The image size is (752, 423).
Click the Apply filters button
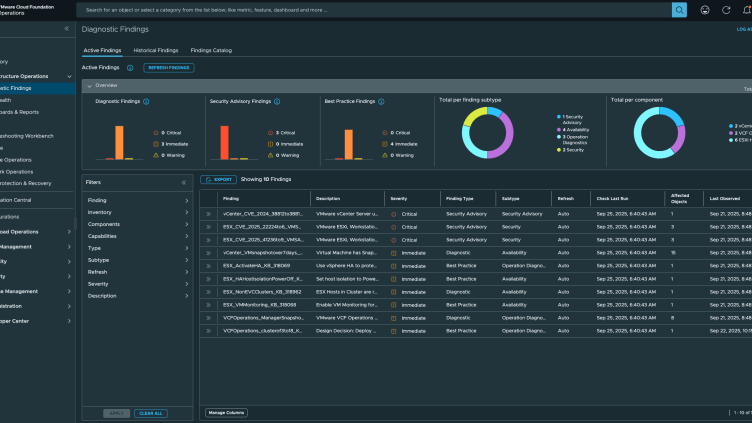(117, 413)
